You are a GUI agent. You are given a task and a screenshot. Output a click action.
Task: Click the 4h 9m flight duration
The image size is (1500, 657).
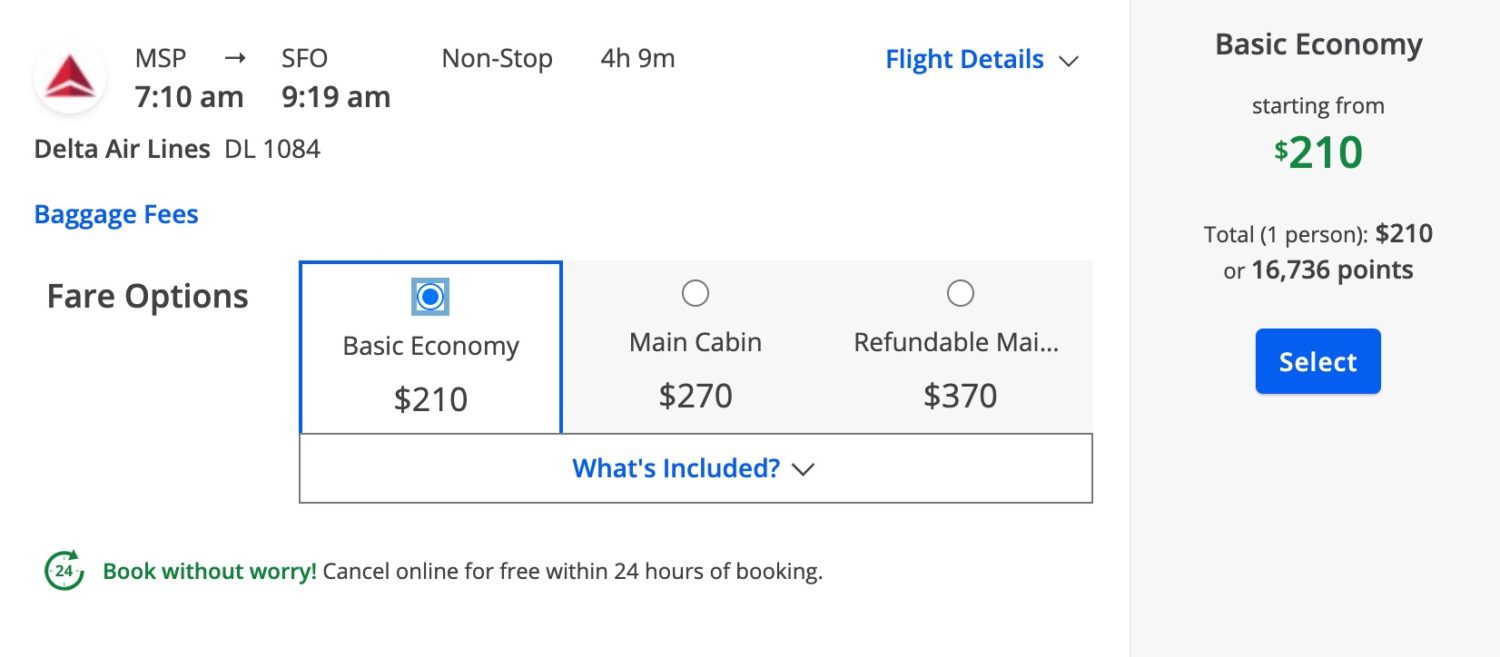point(637,58)
